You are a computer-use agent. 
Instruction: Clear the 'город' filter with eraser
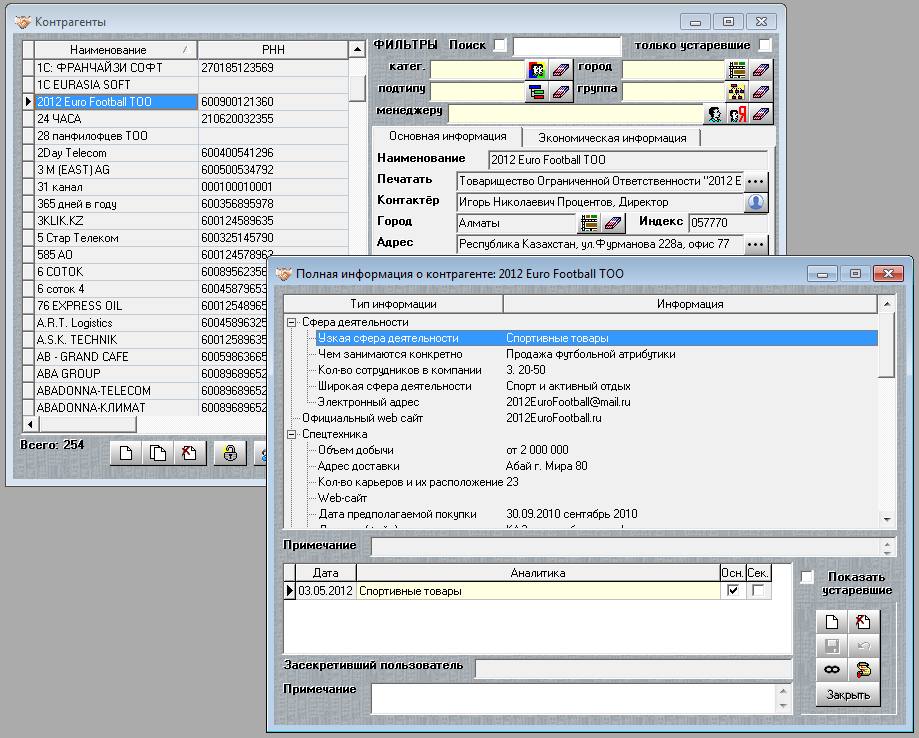(761, 70)
